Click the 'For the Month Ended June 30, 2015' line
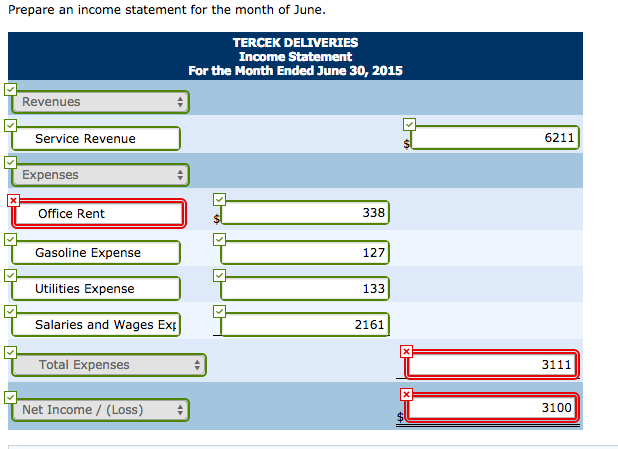618x449 pixels. pos(295,71)
